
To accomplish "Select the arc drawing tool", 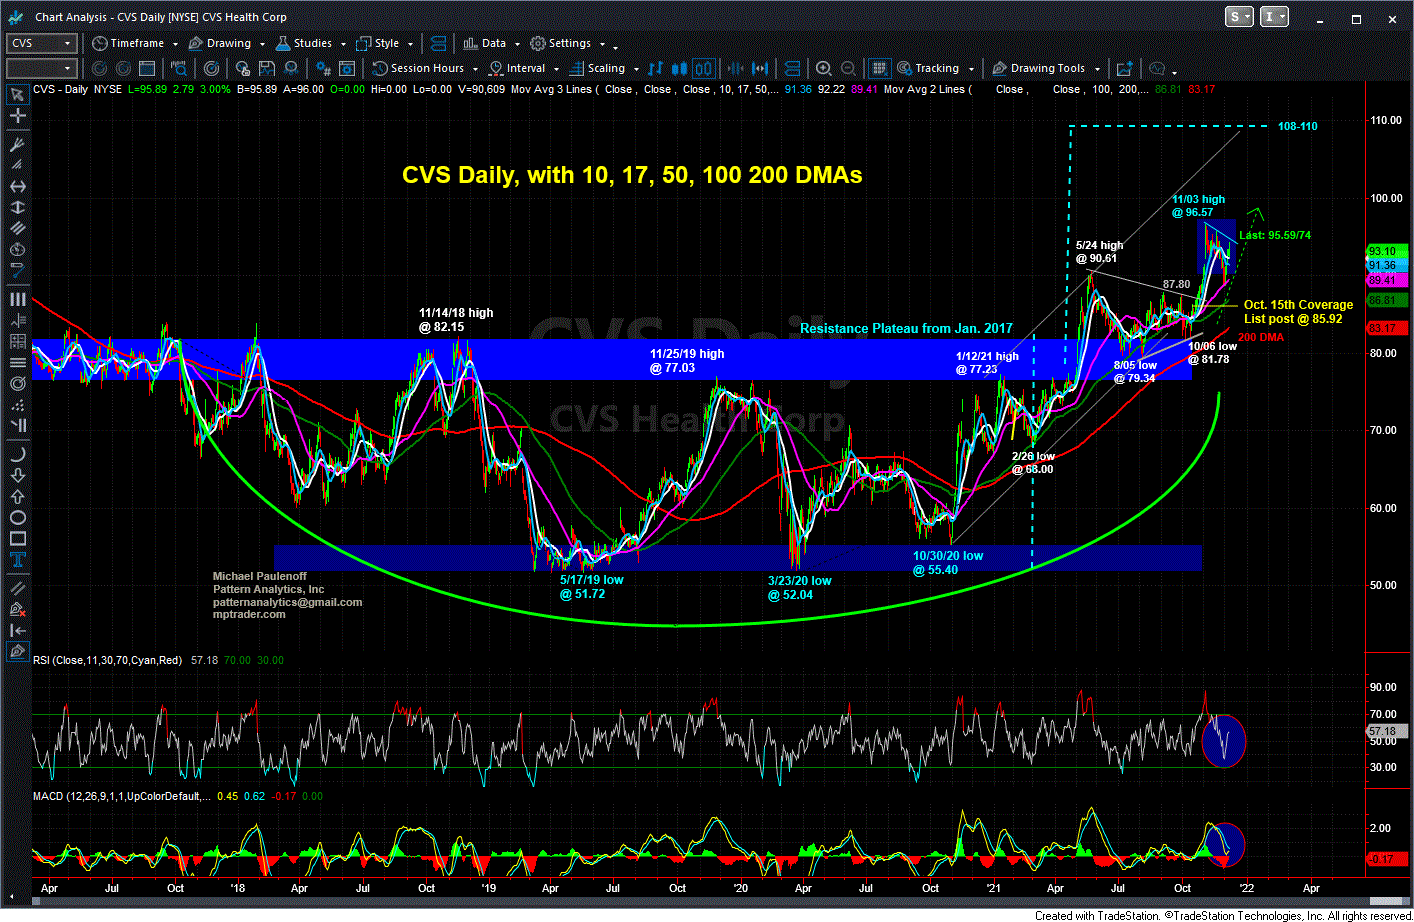I will coord(17,453).
